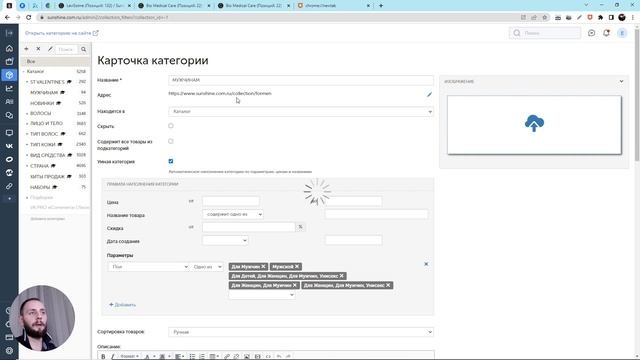Open the empty parameter values dropdown

[x=262, y=295]
